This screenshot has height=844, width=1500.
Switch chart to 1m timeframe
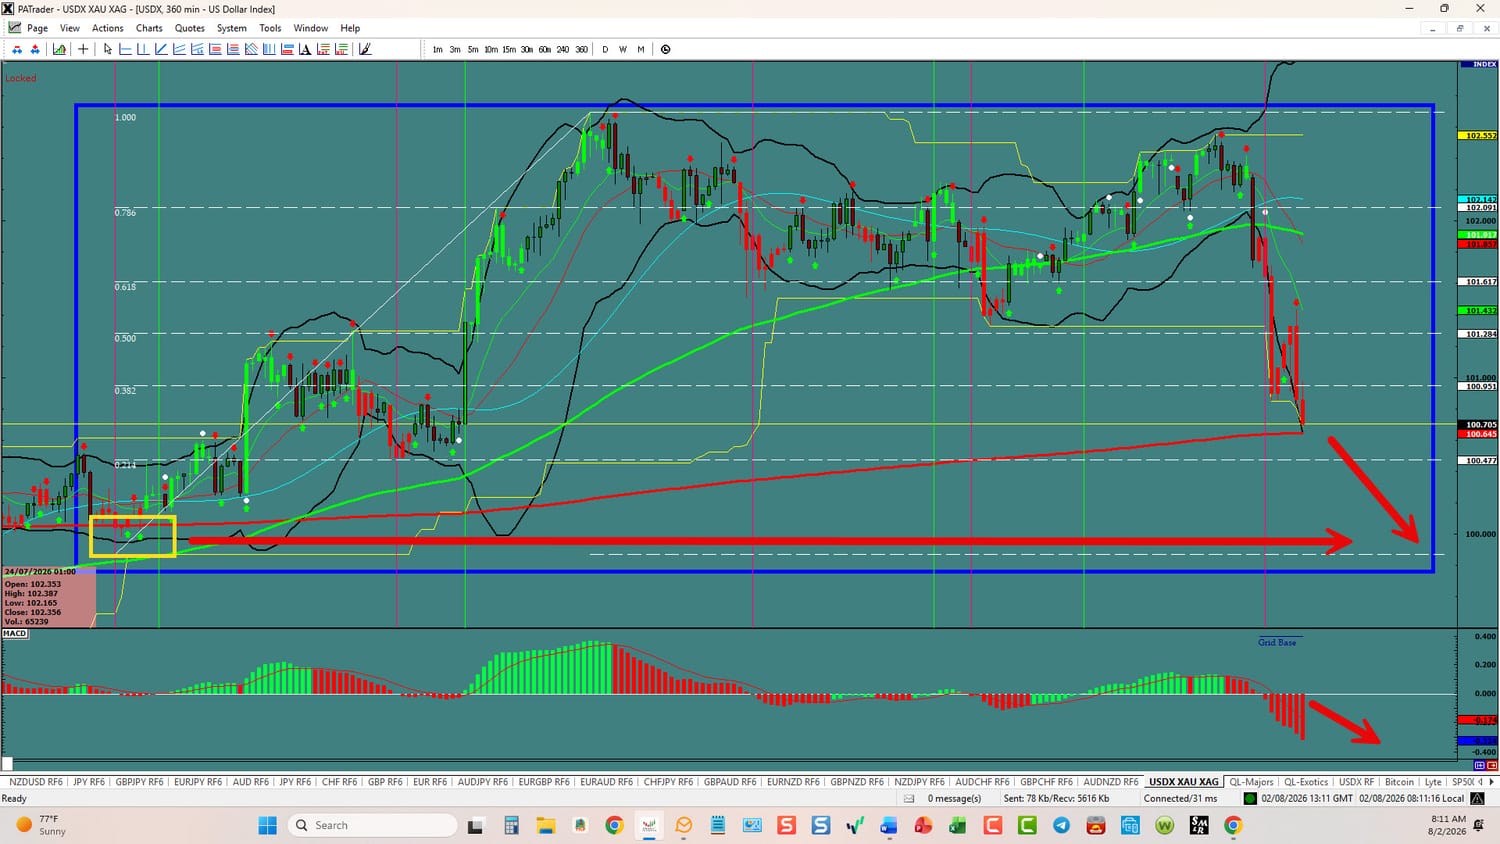(437, 49)
